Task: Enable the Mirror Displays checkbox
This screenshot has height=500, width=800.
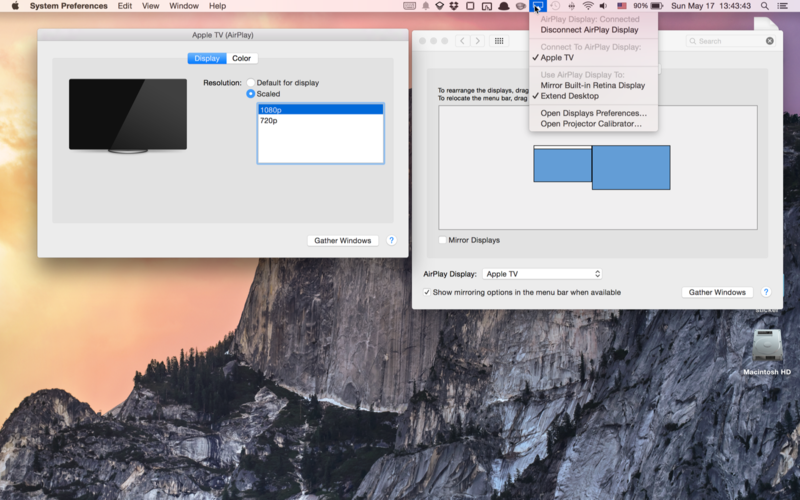Action: (x=442, y=240)
